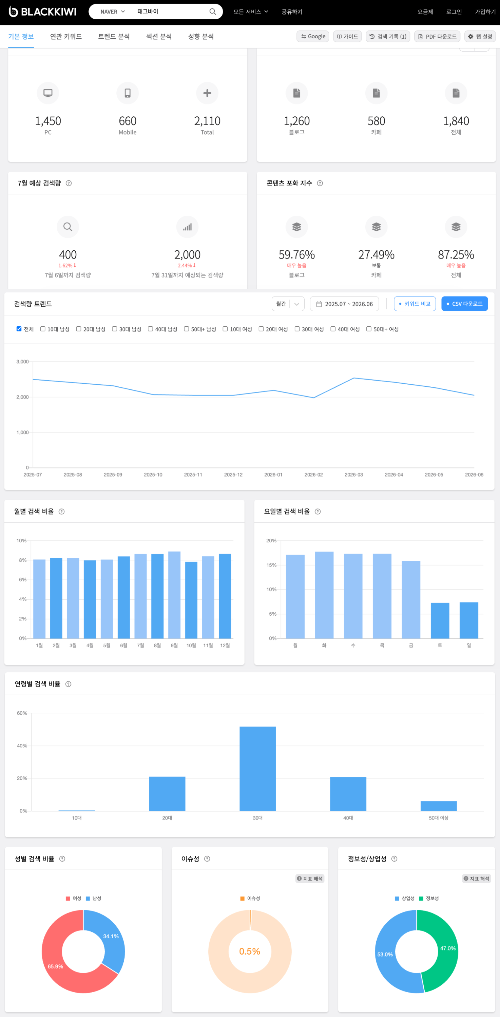Viewport: 500px width, 1017px height.
Task: Click the bar signal icon above 2,000
Action: point(187,227)
